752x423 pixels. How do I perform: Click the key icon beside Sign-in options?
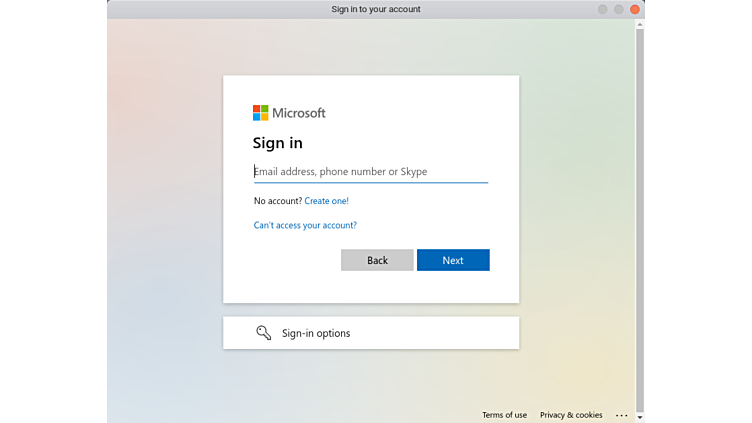click(263, 332)
